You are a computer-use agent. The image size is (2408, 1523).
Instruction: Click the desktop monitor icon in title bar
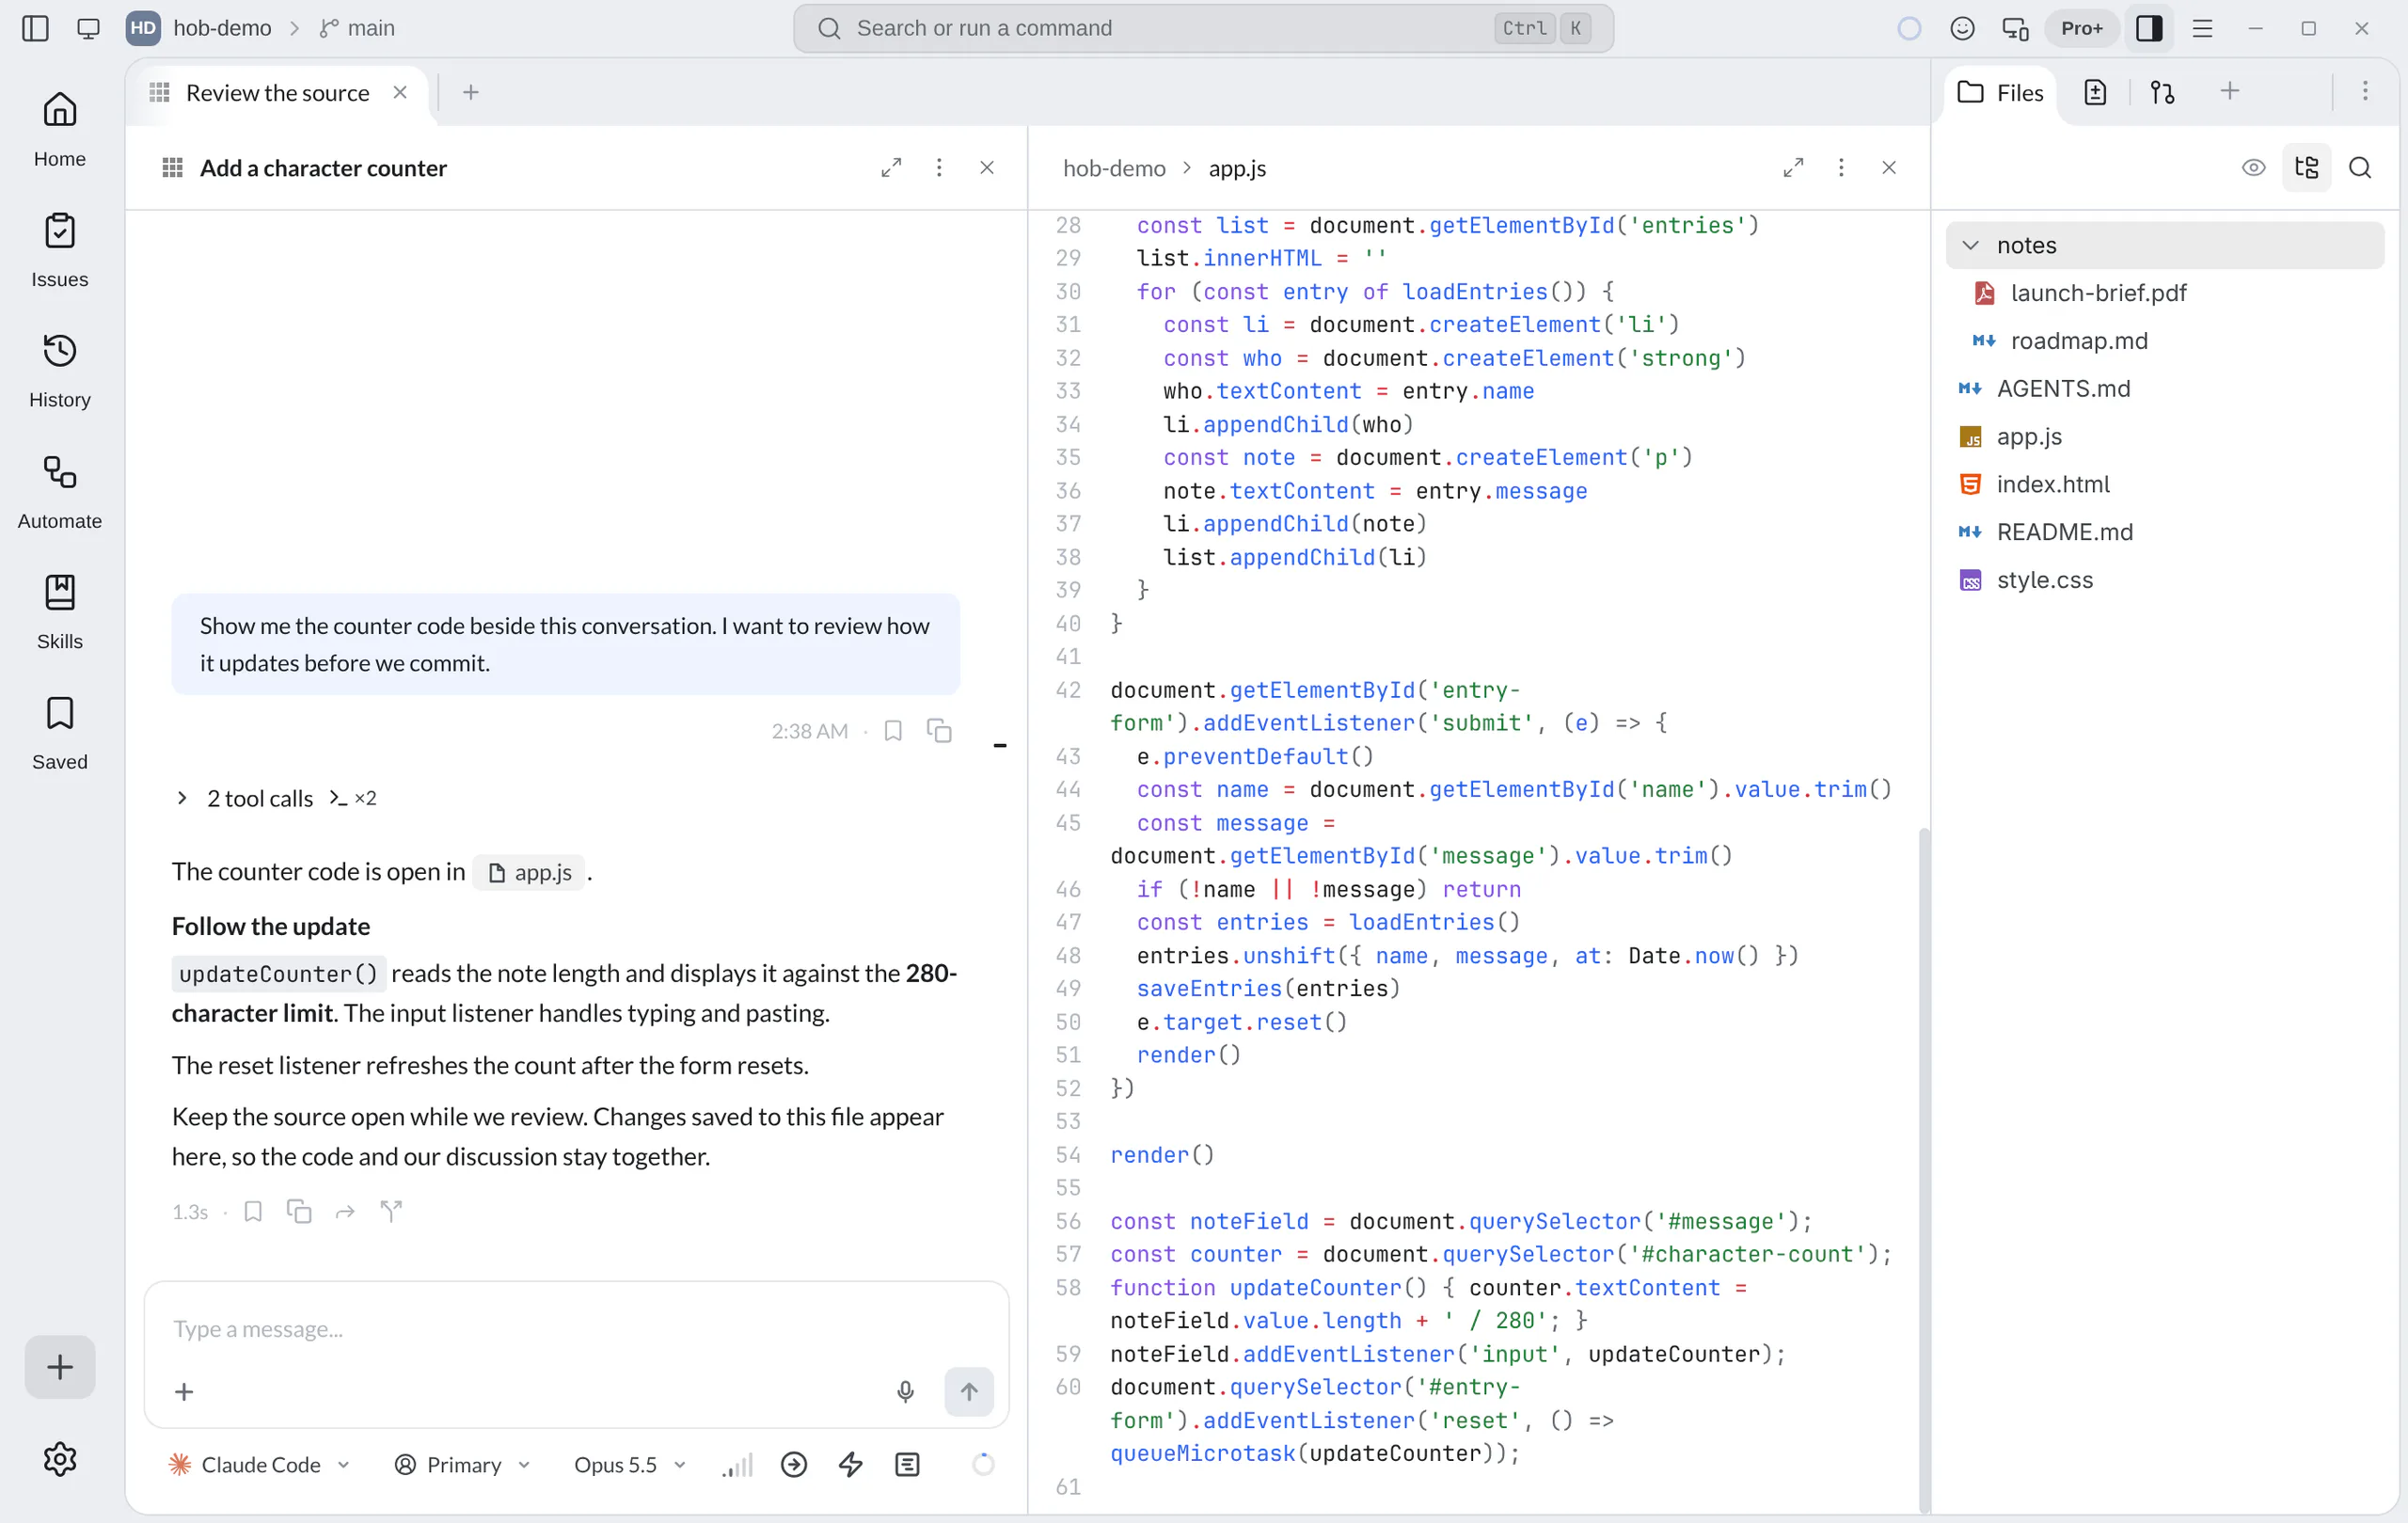[x=88, y=28]
